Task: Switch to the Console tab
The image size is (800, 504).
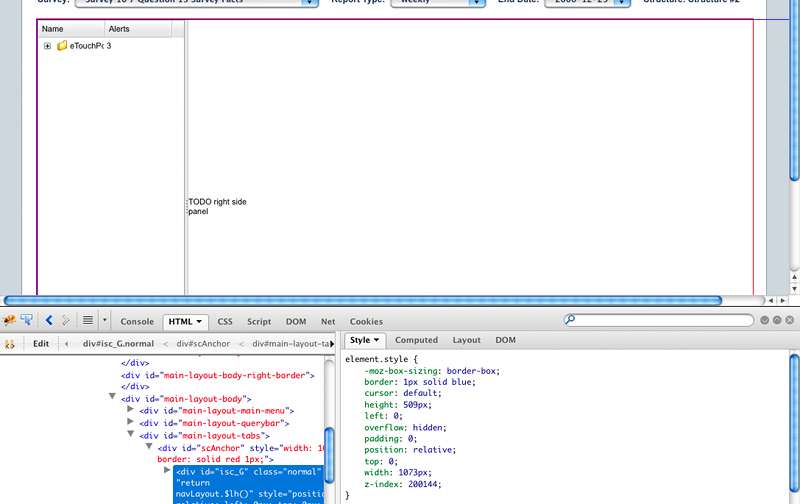Action: (x=137, y=322)
